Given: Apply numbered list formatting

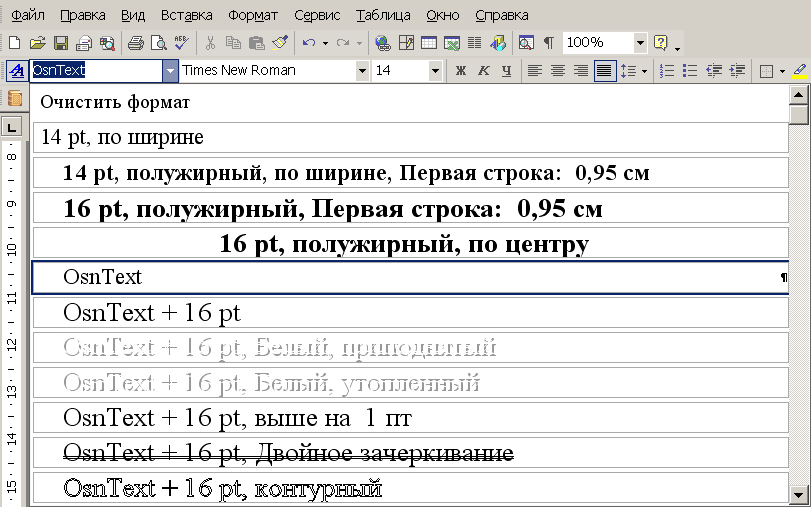Looking at the screenshot, I should coord(667,71).
